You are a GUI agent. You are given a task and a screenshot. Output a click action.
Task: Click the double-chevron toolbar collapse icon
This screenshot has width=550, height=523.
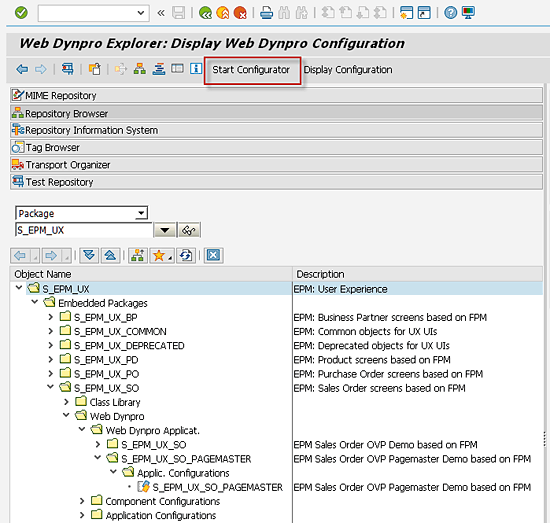[x=161, y=13]
